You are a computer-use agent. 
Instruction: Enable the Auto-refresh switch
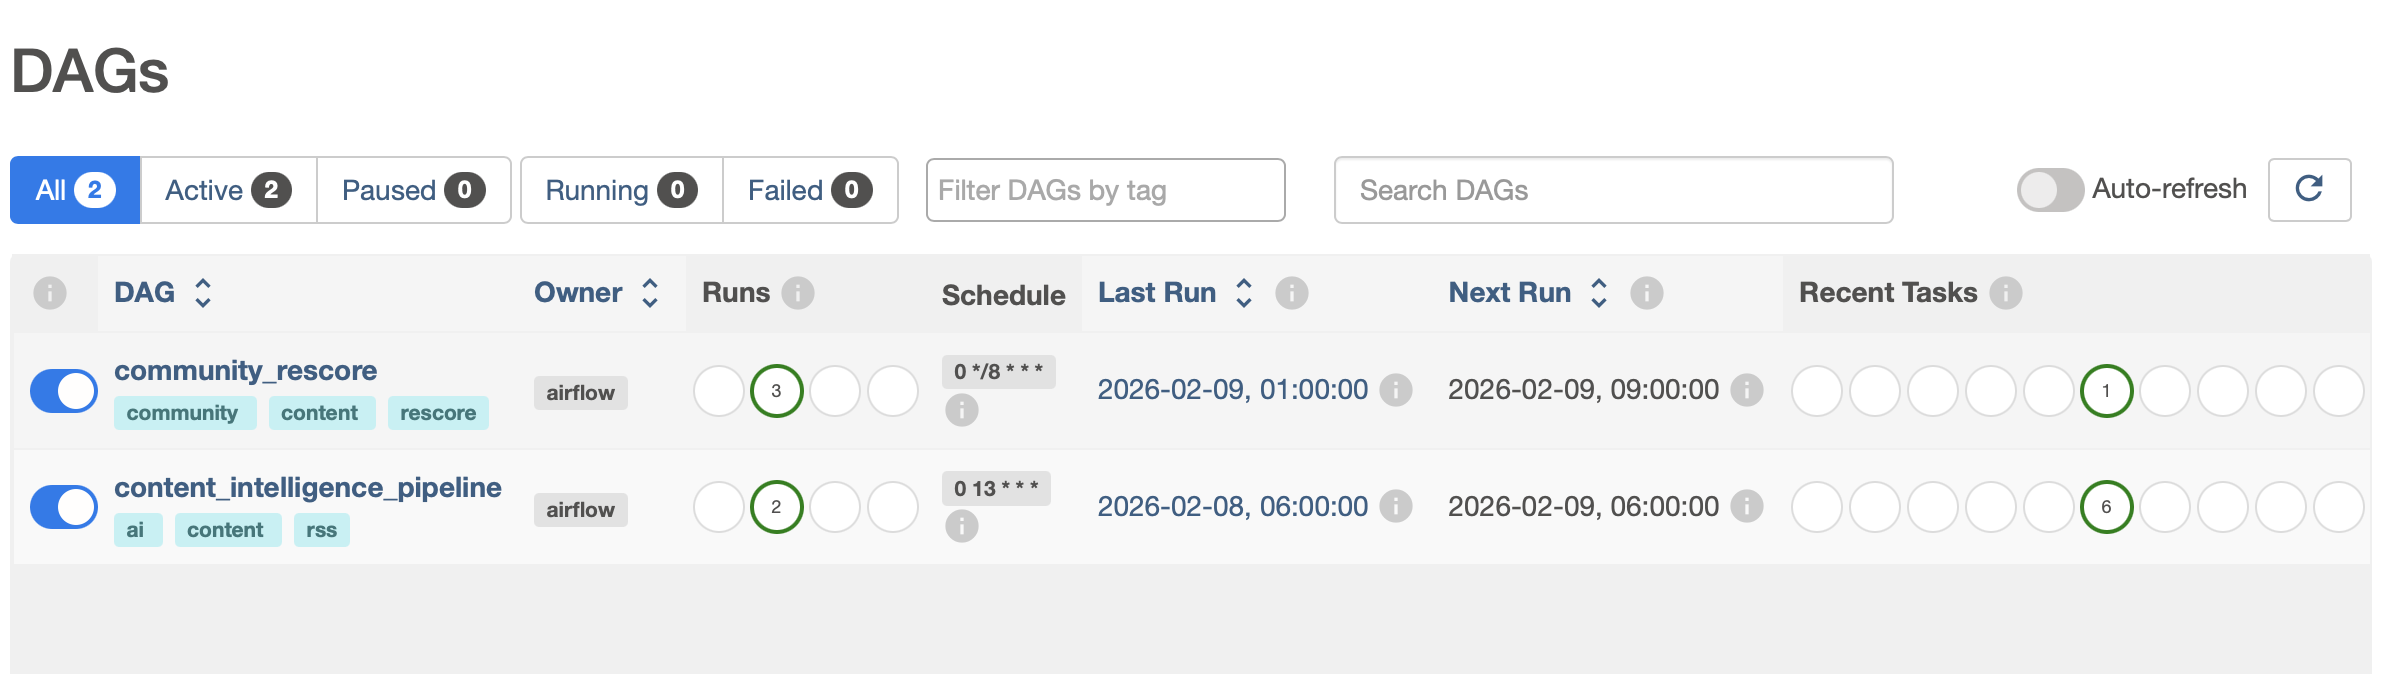click(2049, 190)
